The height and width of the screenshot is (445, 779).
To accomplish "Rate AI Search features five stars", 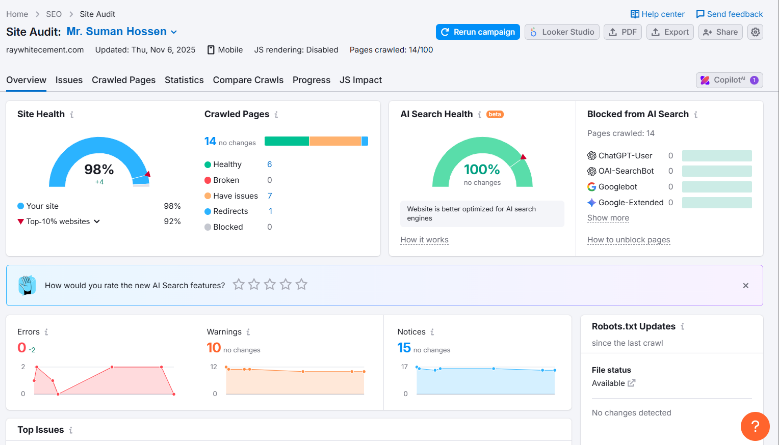I will pyautogui.click(x=301, y=285).
